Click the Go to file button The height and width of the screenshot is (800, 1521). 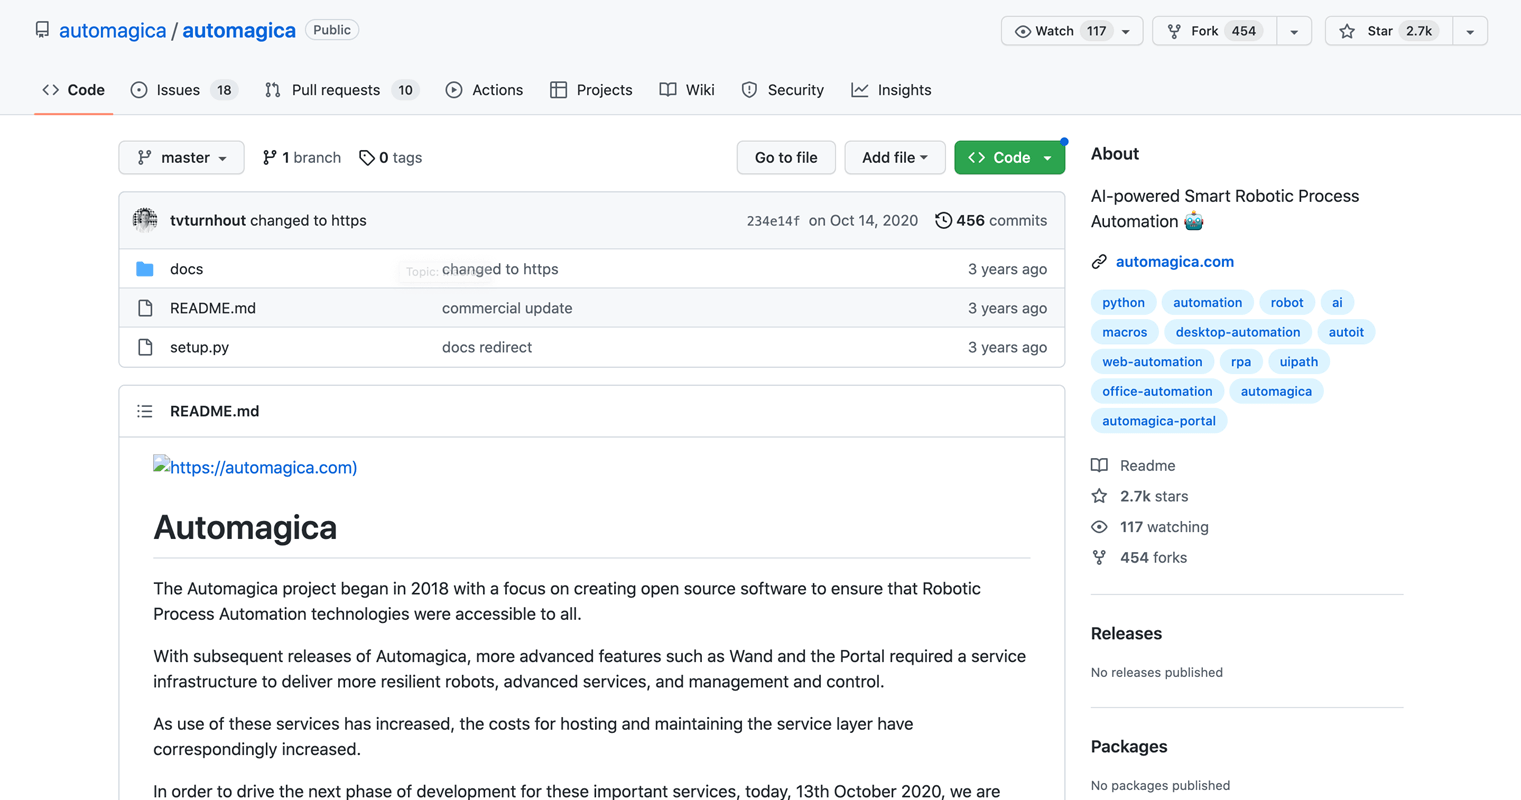coord(786,157)
